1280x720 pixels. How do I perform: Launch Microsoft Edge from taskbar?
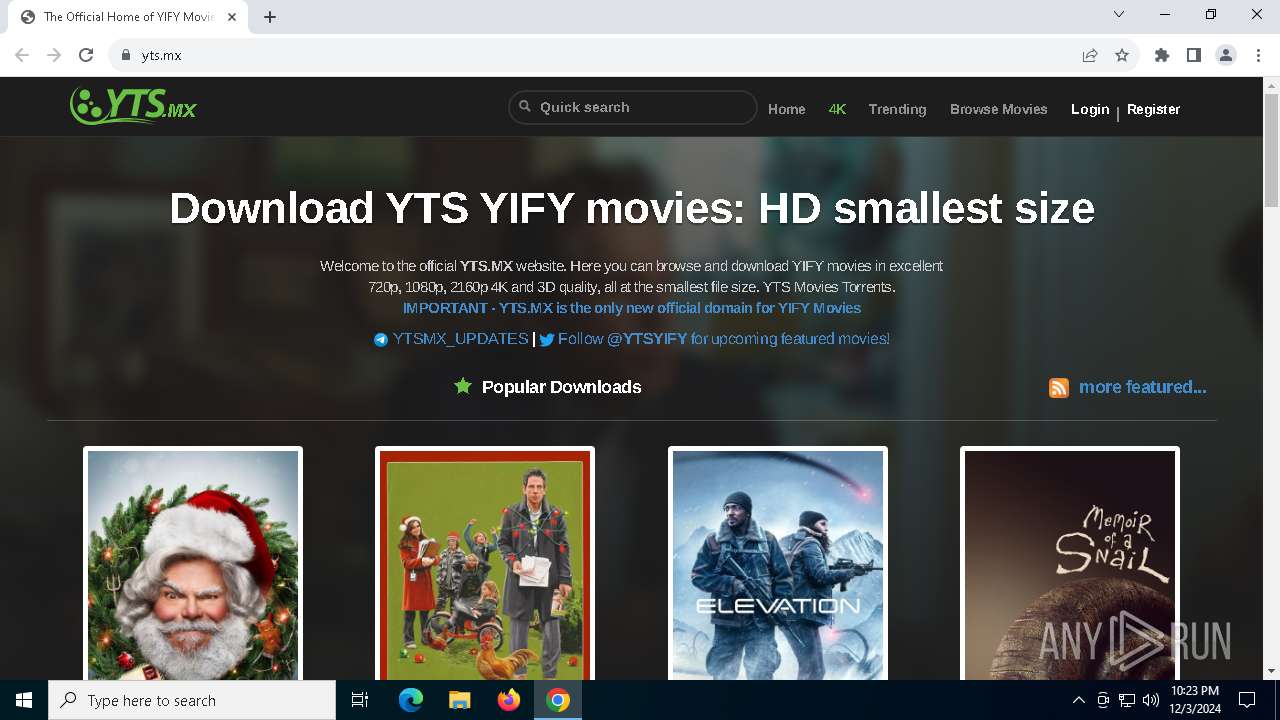[411, 700]
